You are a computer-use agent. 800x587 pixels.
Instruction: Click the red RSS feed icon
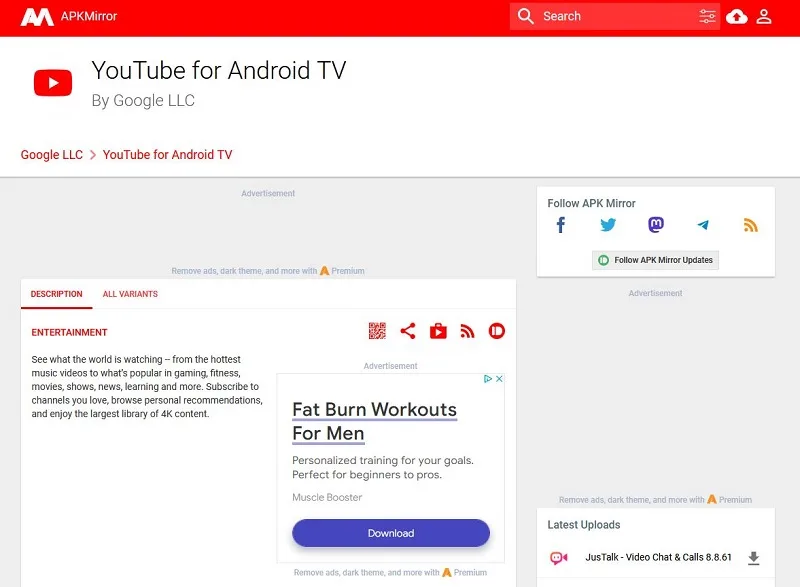(467, 331)
